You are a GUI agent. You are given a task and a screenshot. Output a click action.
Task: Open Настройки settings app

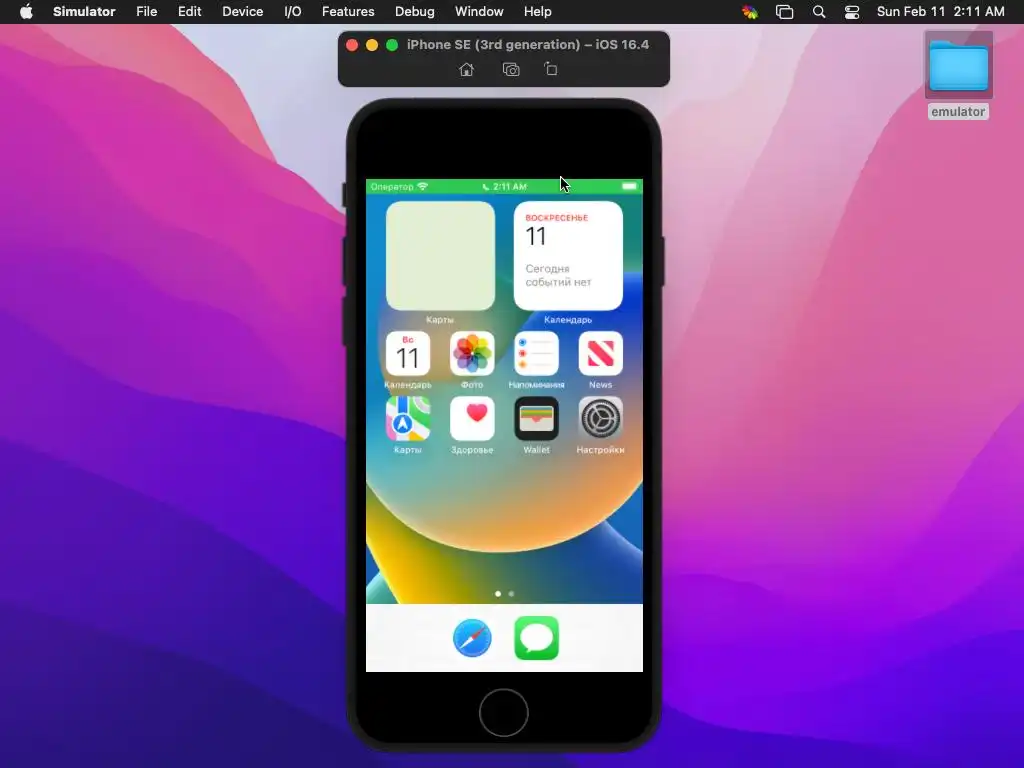tap(600, 419)
